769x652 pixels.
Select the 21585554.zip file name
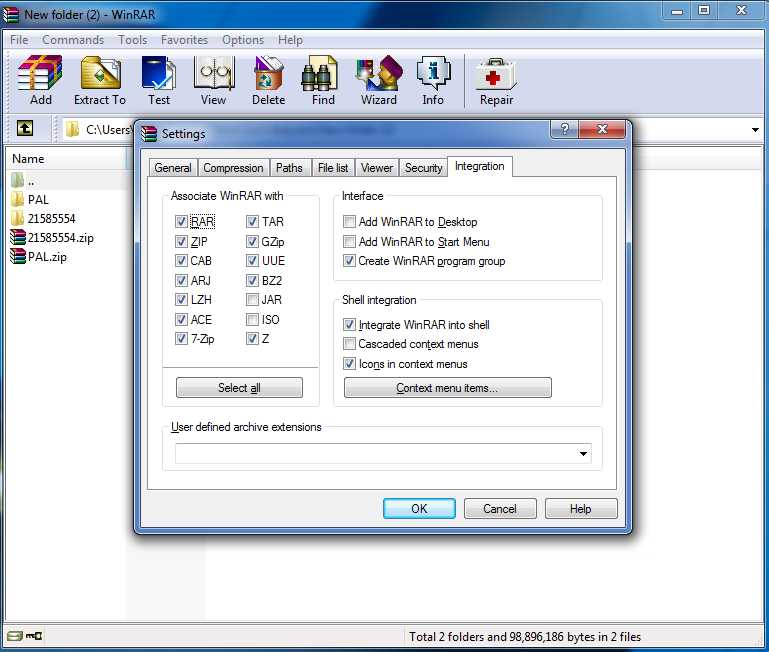(x=61, y=237)
